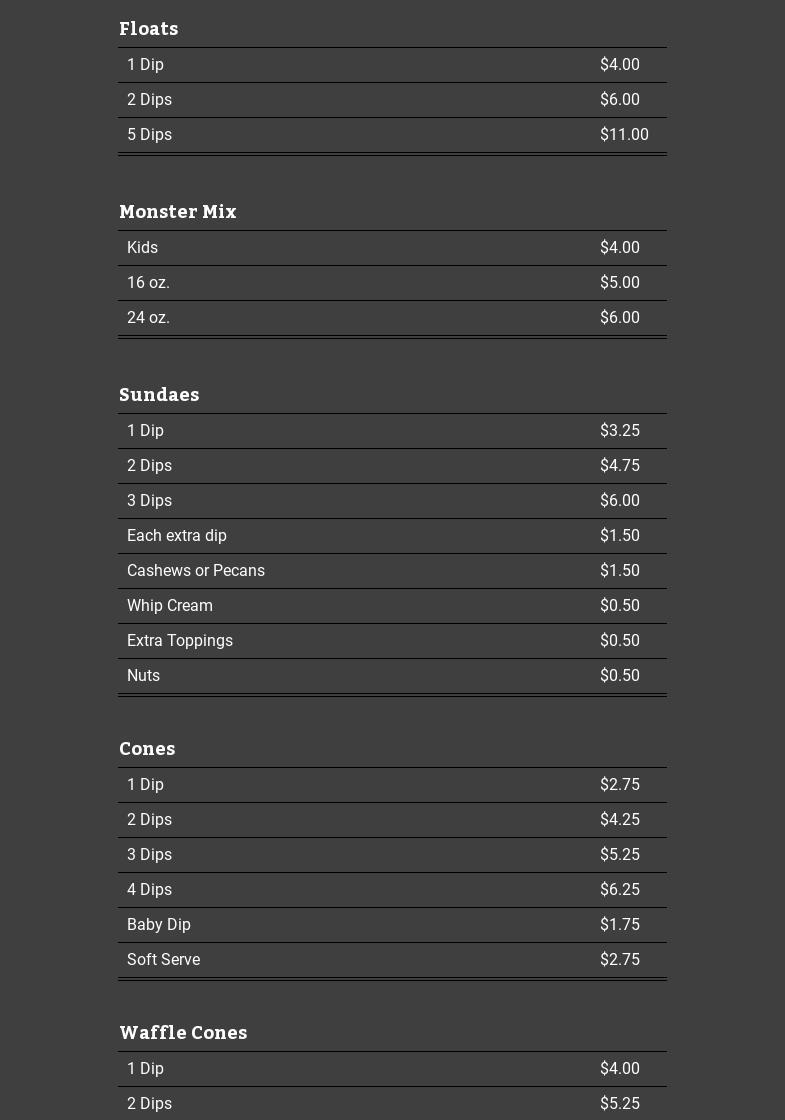Click the Cones section heading
This screenshot has height=1120, width=785.
[147, 749]
